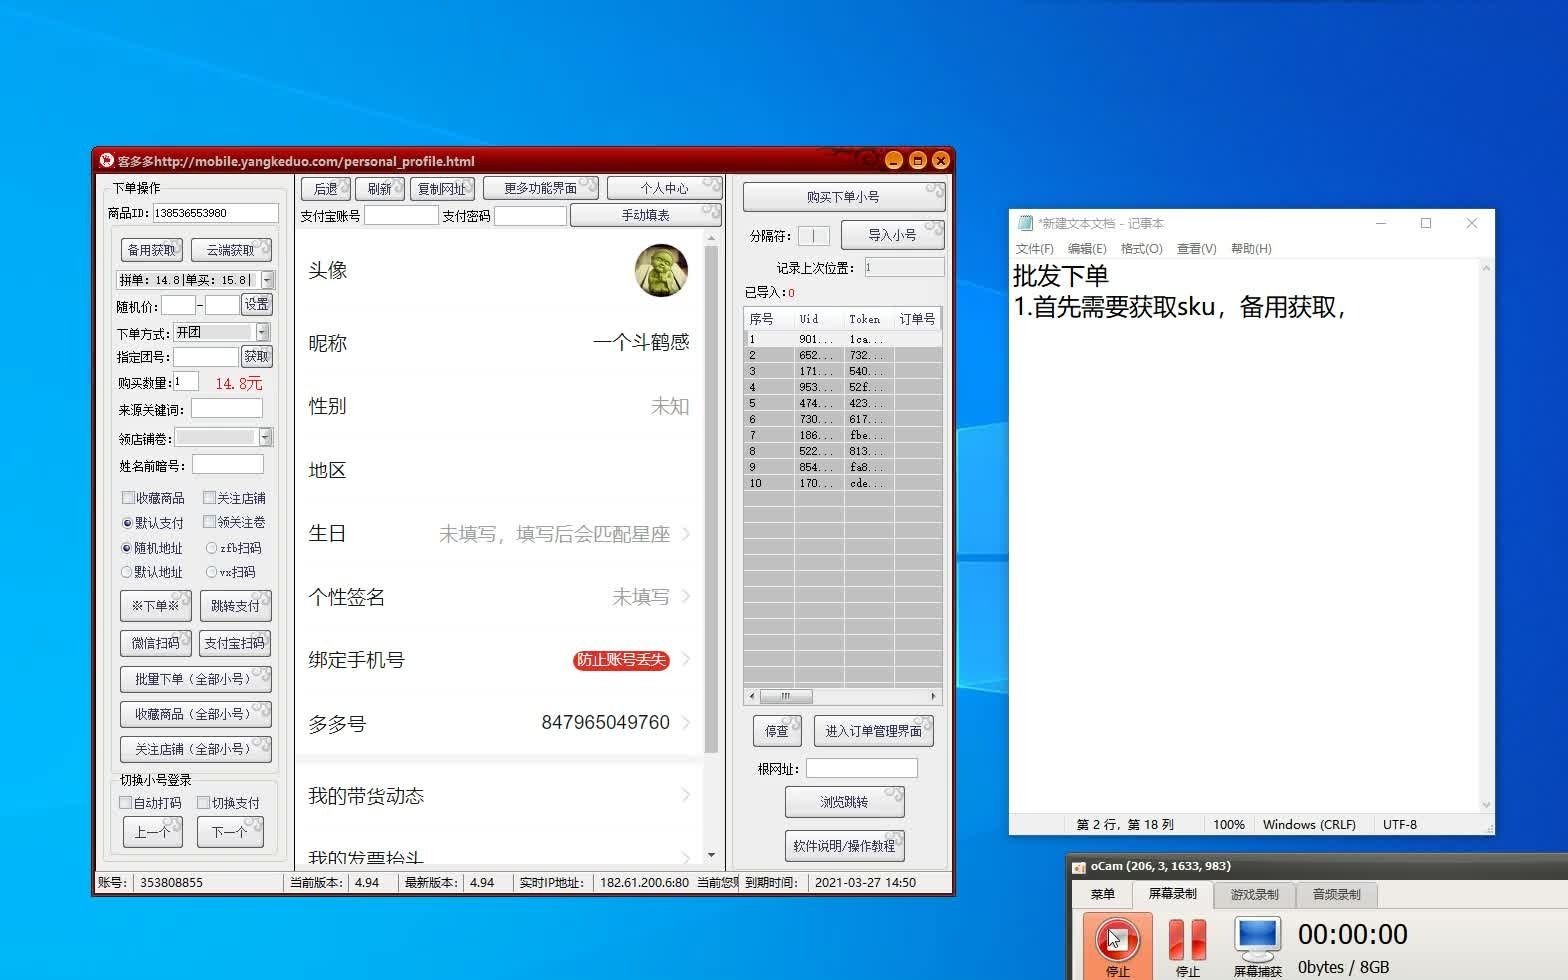Screen dimensions: 1568x980
Task: Click the 刷新 refresh button
Action: tap(380, 188)
